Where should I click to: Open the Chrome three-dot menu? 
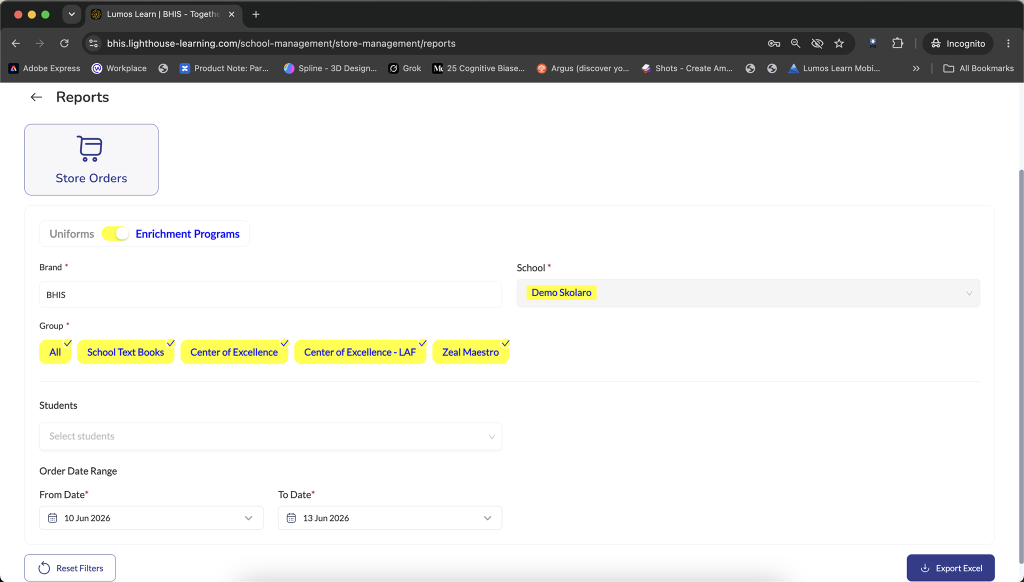point(1008,43)
